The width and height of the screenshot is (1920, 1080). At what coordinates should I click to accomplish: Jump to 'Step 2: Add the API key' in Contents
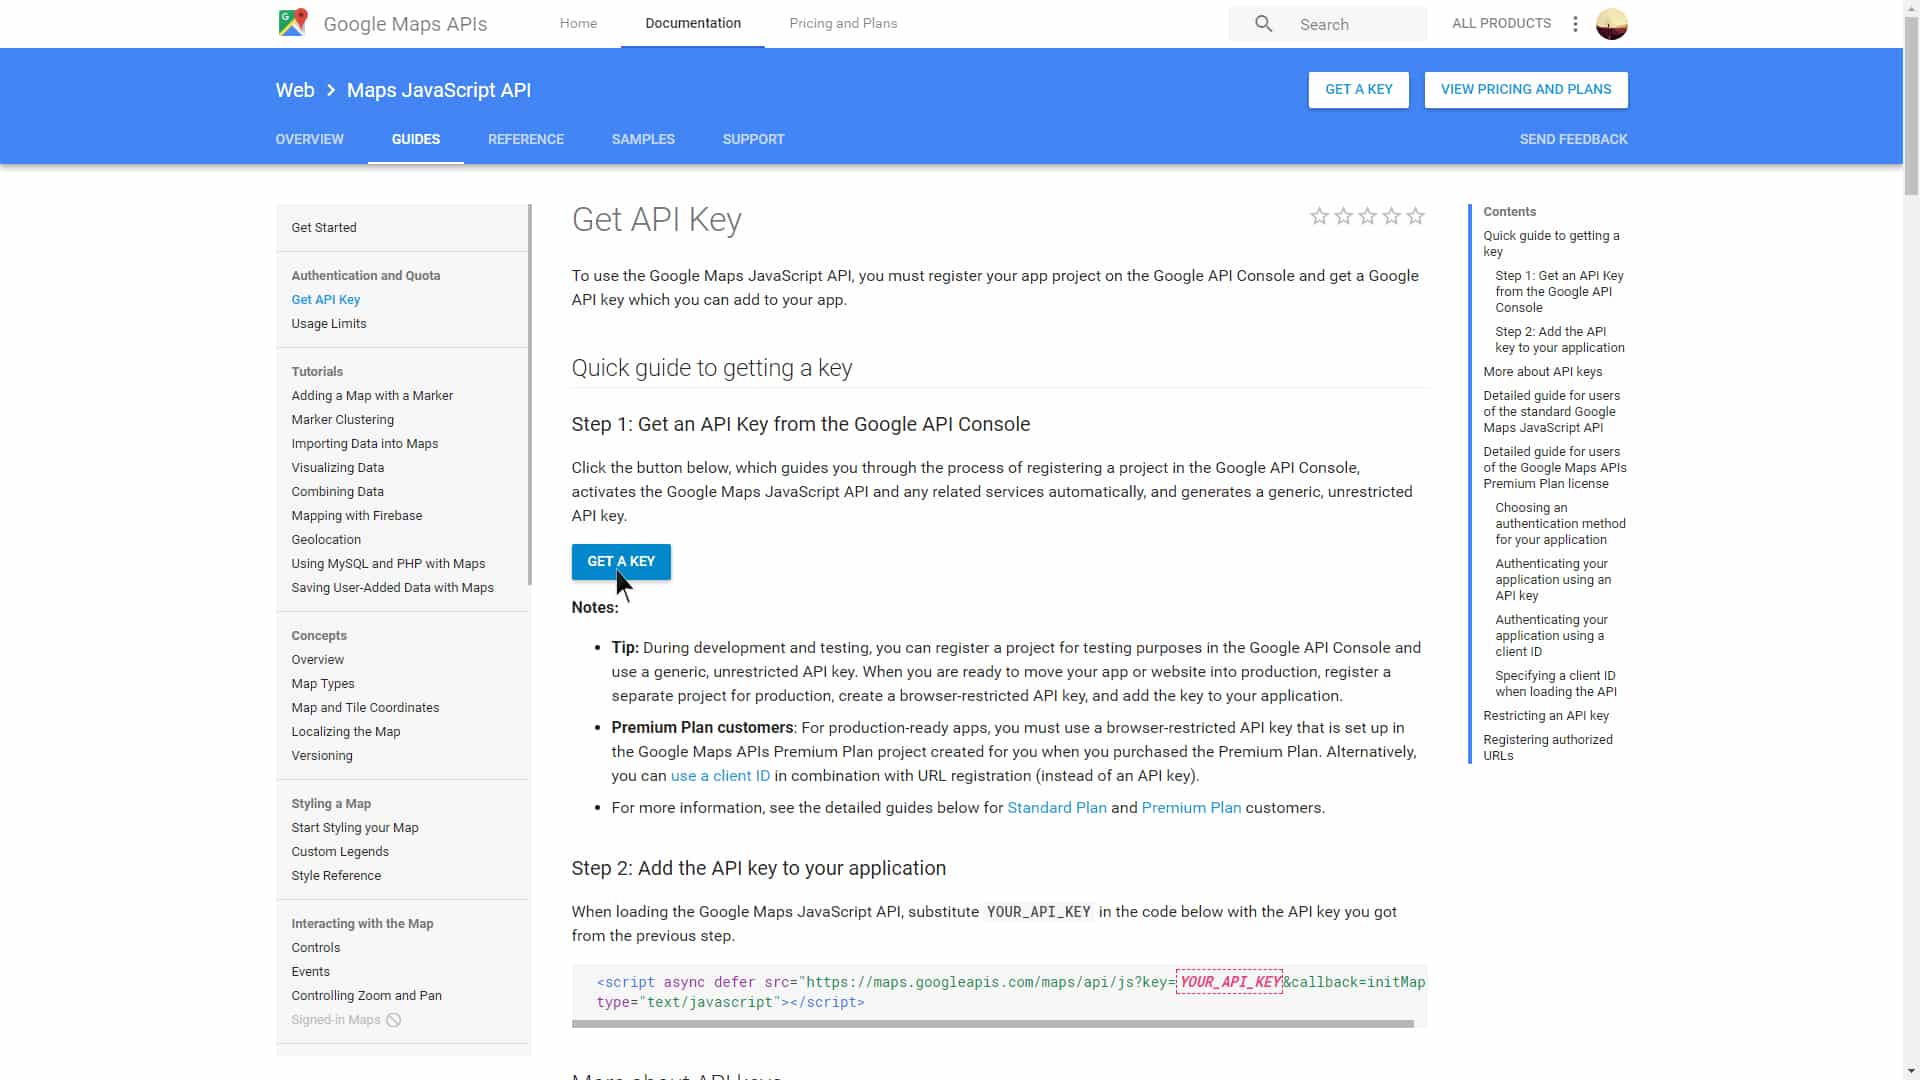click(1559, 340)
